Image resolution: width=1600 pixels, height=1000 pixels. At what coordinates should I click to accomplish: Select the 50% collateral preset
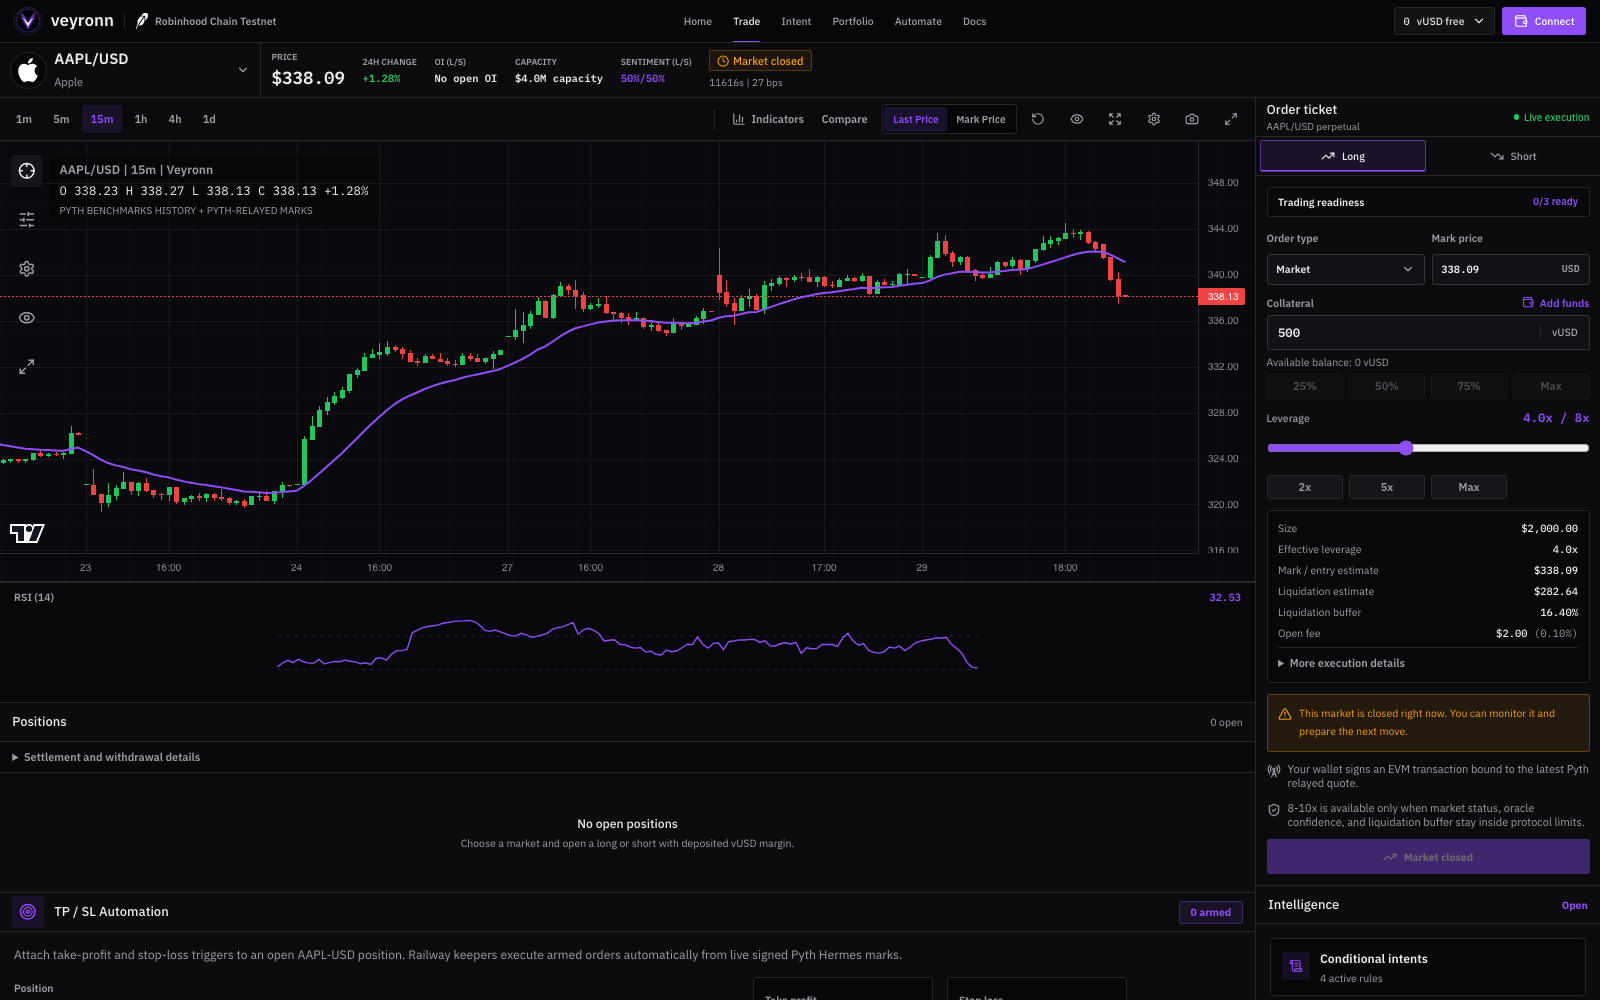[1387, 386]
